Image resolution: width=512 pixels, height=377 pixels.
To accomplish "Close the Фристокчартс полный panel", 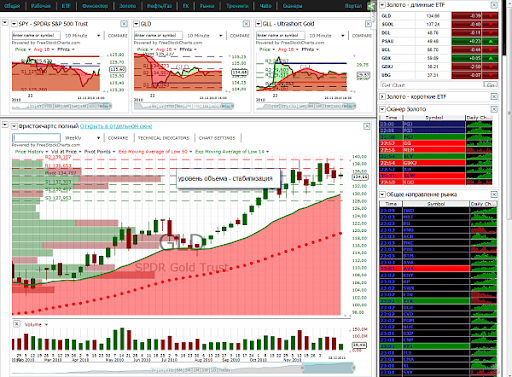I will (x=367, y=126).
